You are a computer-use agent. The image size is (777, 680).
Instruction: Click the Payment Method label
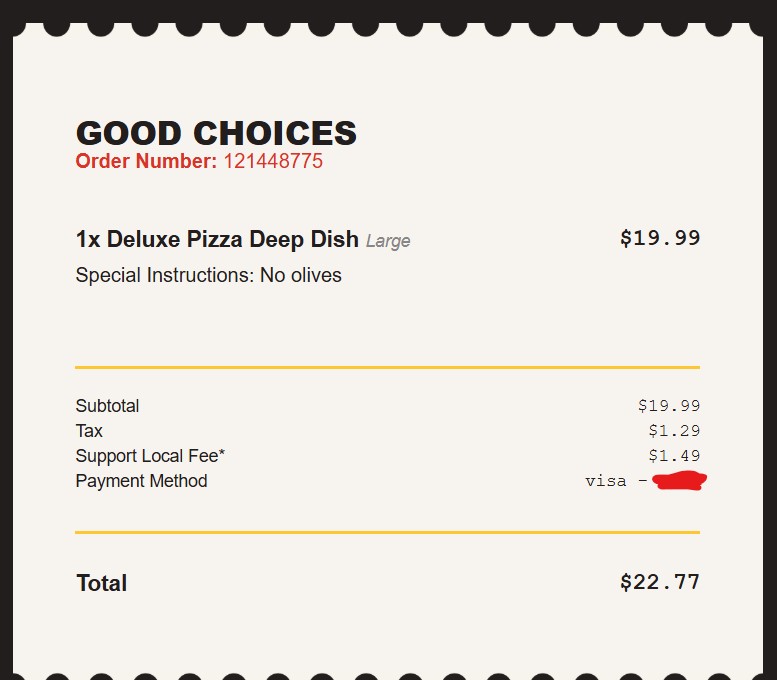coord(141,481)
